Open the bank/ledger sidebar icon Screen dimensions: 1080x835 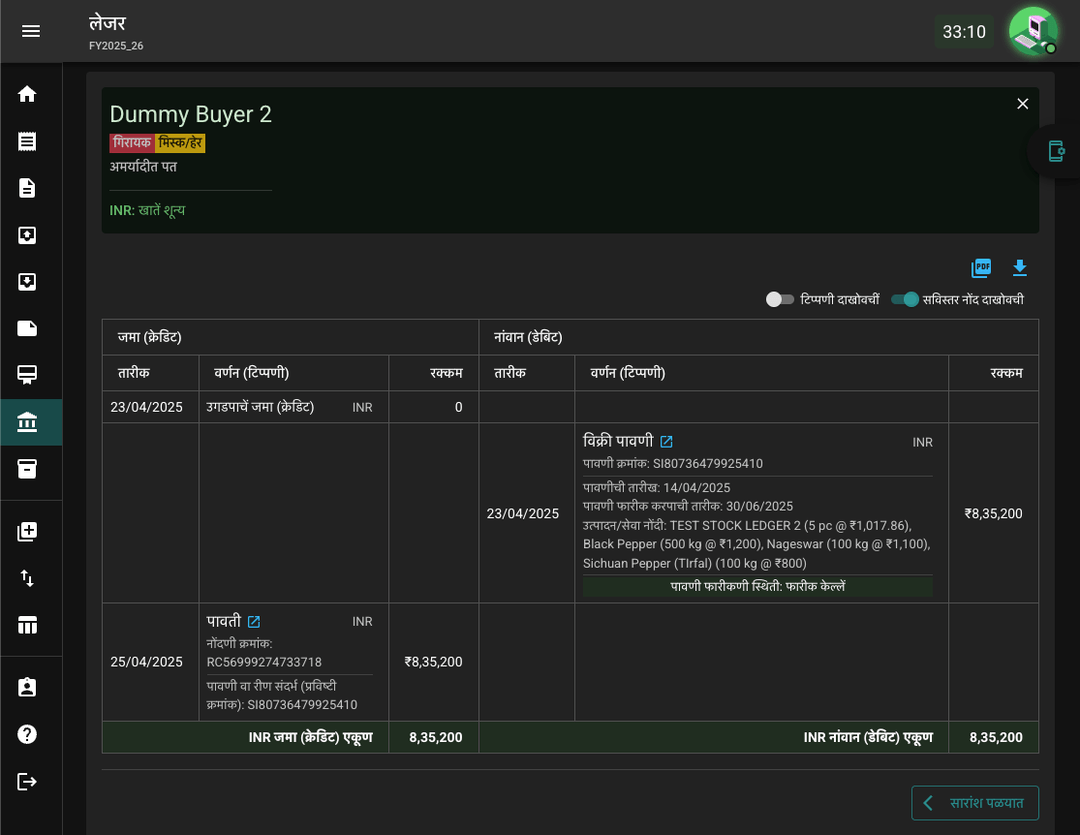pos(27,422)
